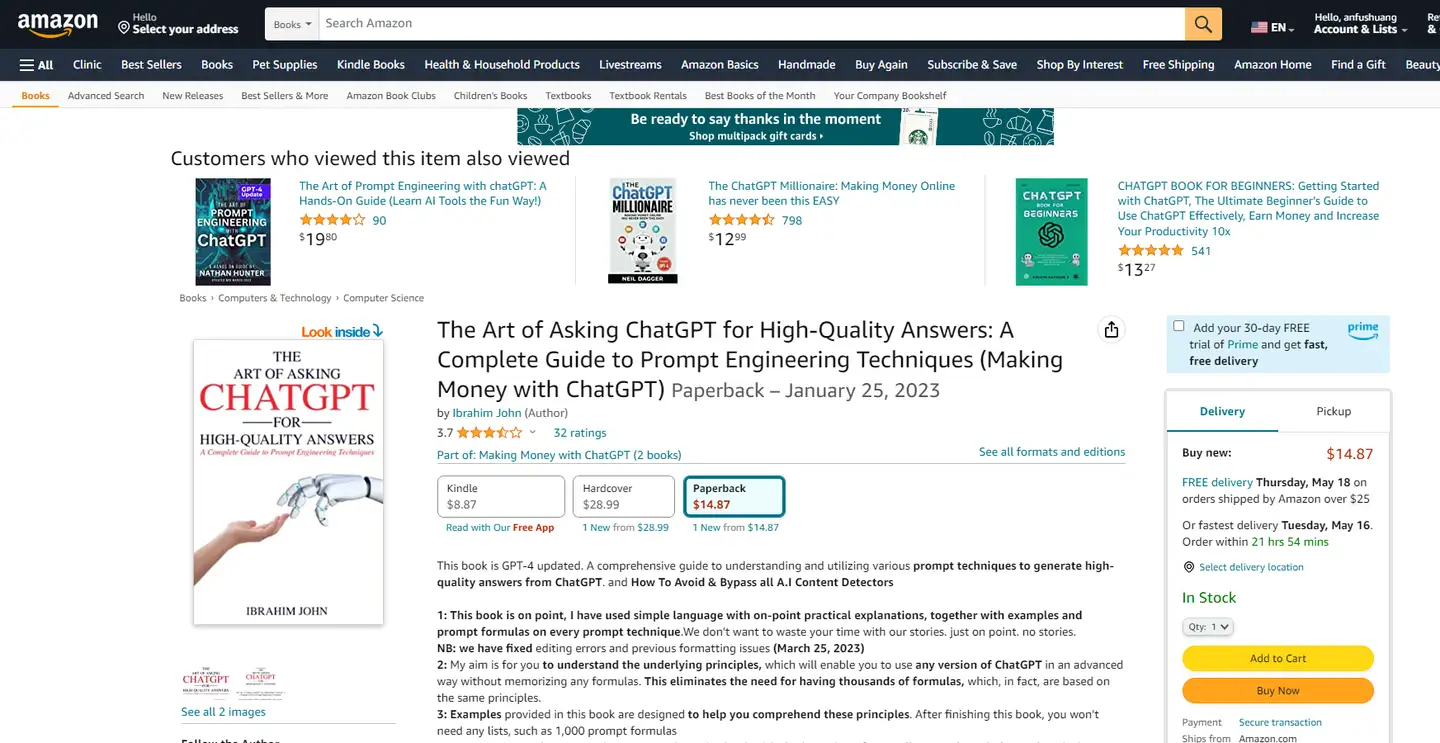Open Pet Supplies nav item
Image resolution: width=1440 pixels, height=743 pixels.
pos(285,65)
